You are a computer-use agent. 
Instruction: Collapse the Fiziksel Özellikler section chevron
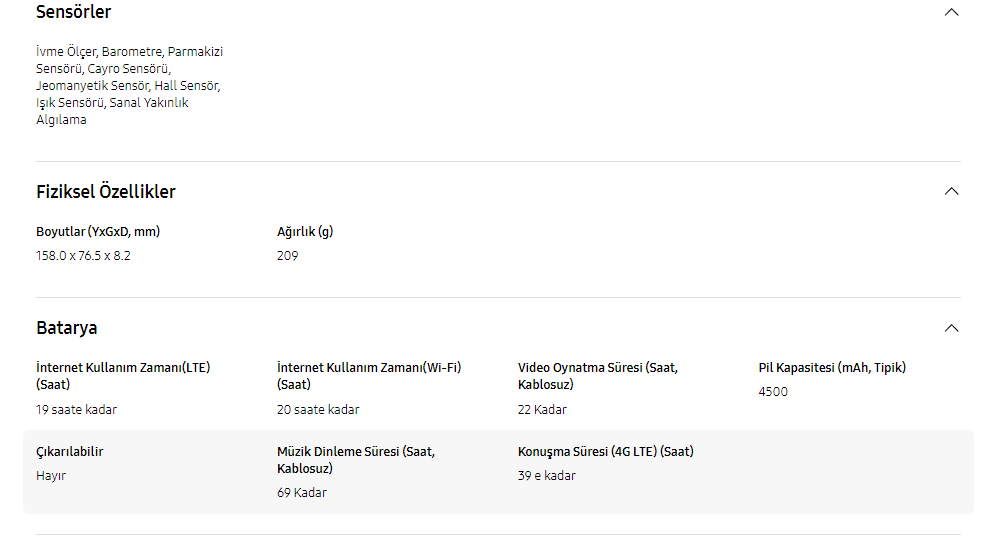click(x=951, y=191)
